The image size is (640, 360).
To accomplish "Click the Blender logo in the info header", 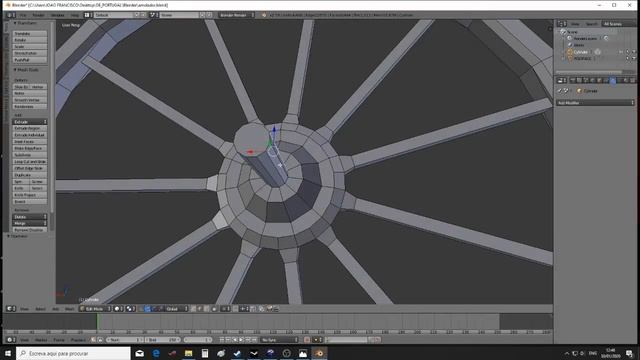I will [264, 15].
